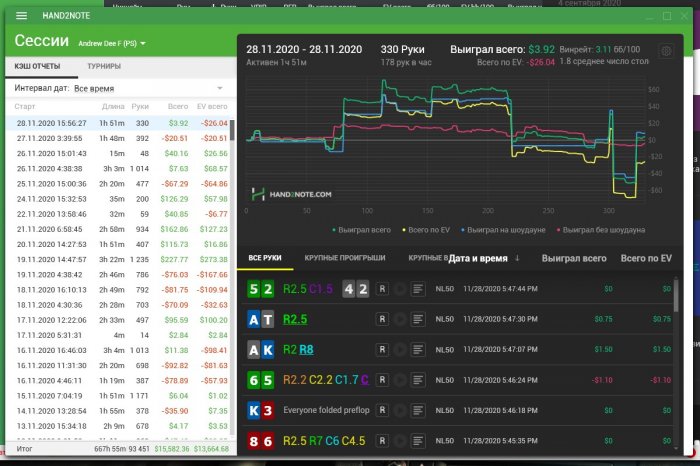Image resolution: width=700 pixels, height=466 pixels.
Task: Sort sessions by 'Длина' column header
Action: pos(113,106)
